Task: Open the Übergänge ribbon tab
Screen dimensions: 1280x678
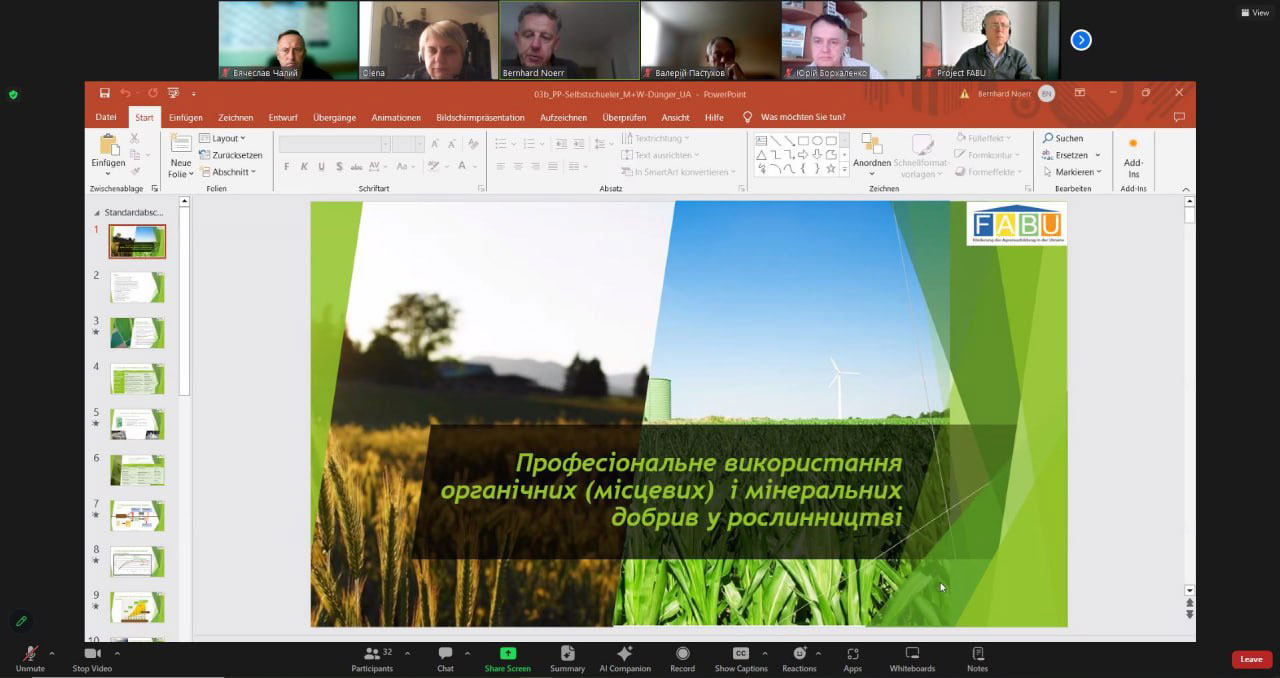Action: click(x=334, y=117)
